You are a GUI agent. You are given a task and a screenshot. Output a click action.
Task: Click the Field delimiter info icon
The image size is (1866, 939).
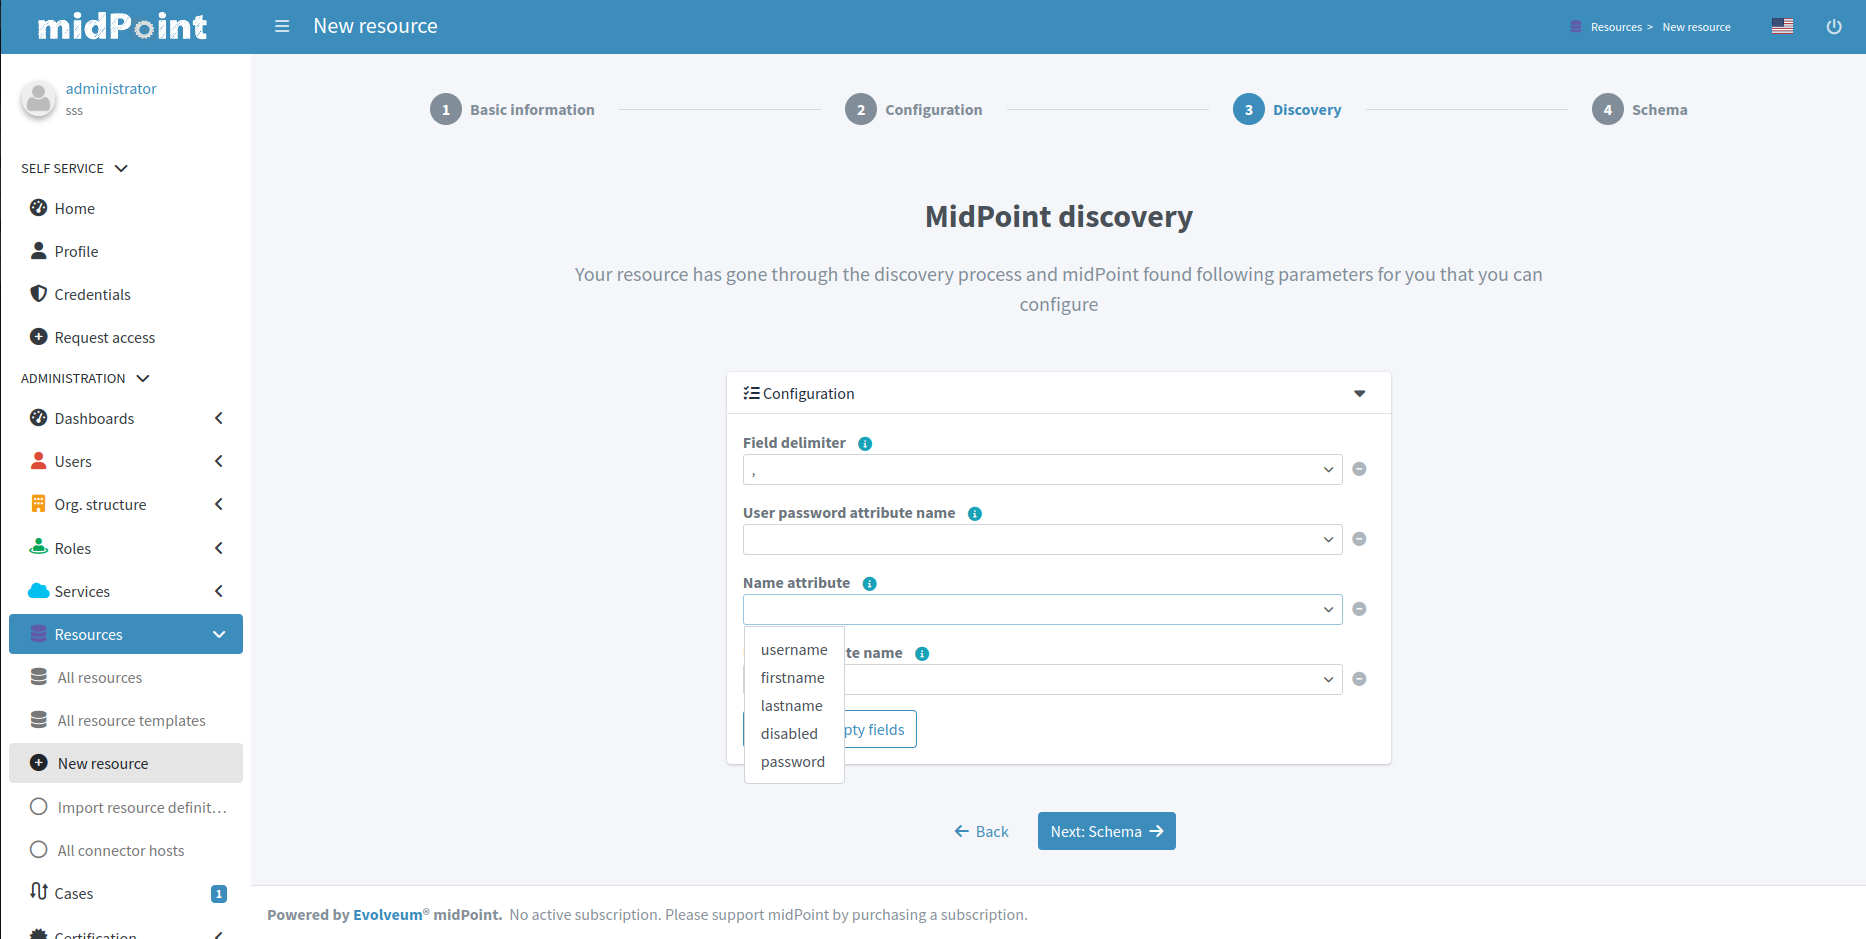coord(865,444)
